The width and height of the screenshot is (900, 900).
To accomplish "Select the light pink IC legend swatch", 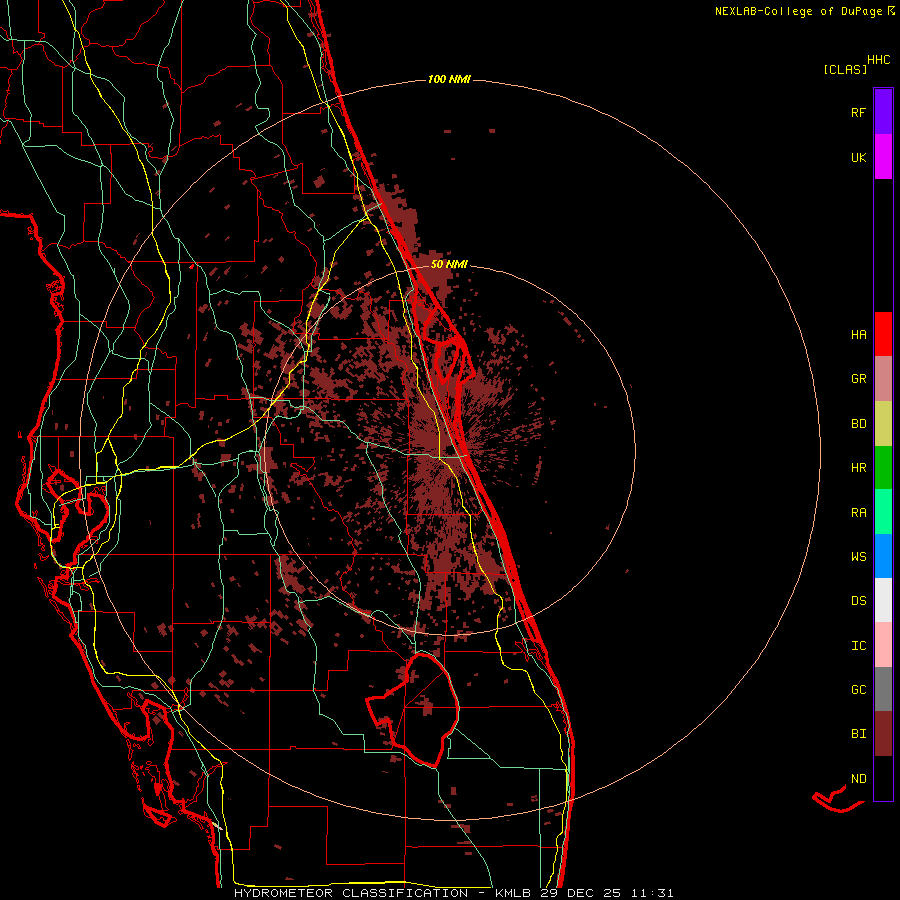I will click(x=883, y=645).
